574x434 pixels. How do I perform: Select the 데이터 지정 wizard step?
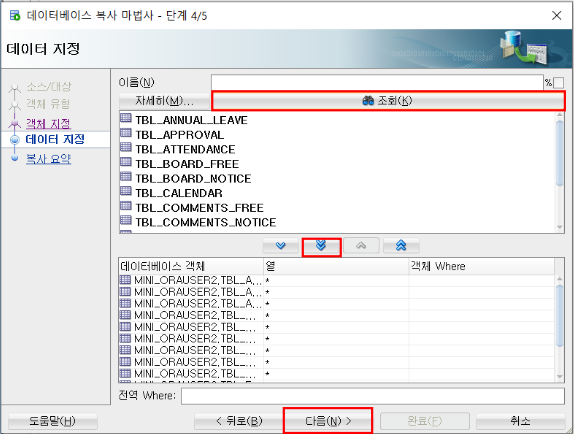pos(55,139)
